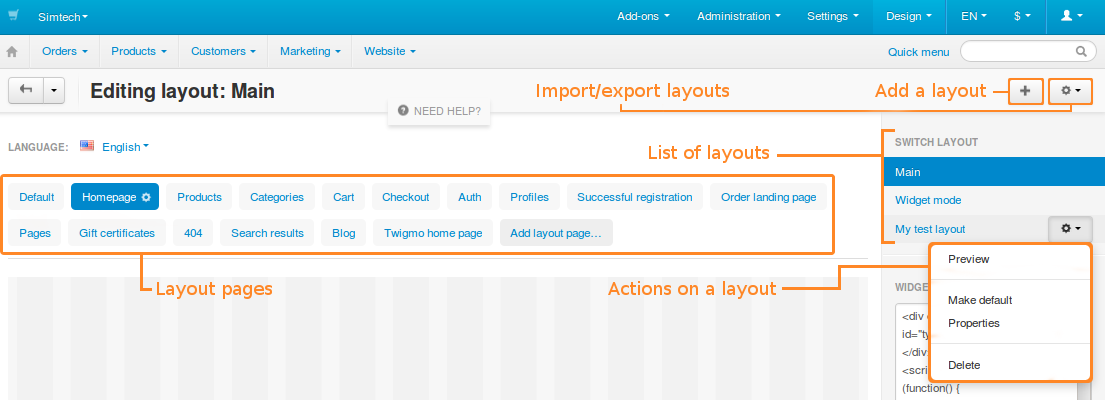Click the Homepage tab gear icon
This screenshot has height=400, width=1105.
[146, 197]
